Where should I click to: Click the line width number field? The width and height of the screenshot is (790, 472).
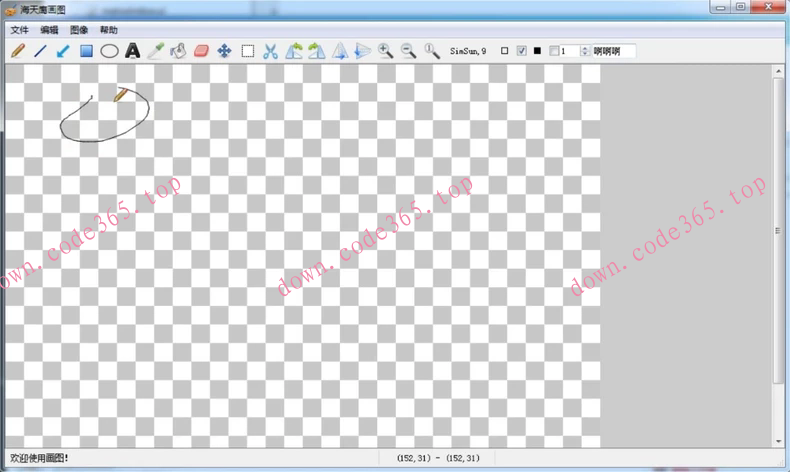[x=570, y=51]
